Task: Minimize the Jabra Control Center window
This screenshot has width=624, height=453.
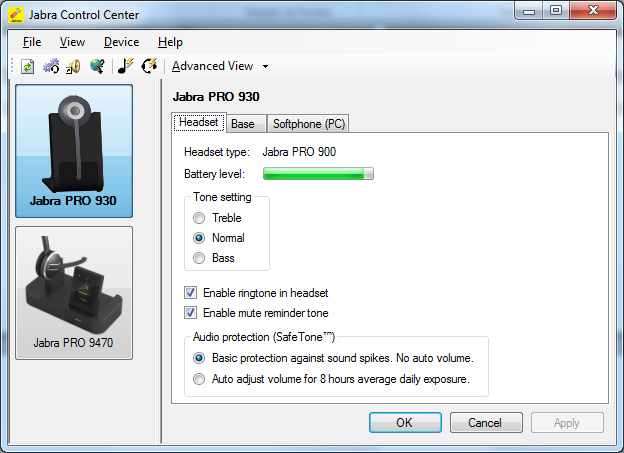Action: [x=528, y=10]
